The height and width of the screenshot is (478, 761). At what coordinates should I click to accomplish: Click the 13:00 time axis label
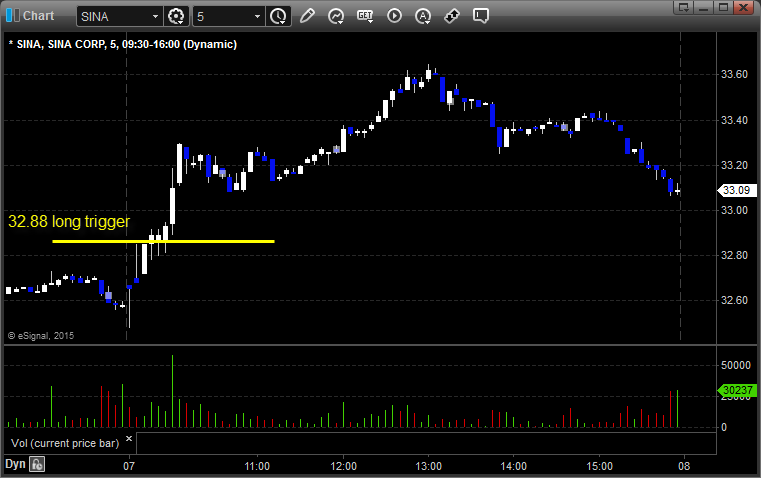[x=429, y=466]
